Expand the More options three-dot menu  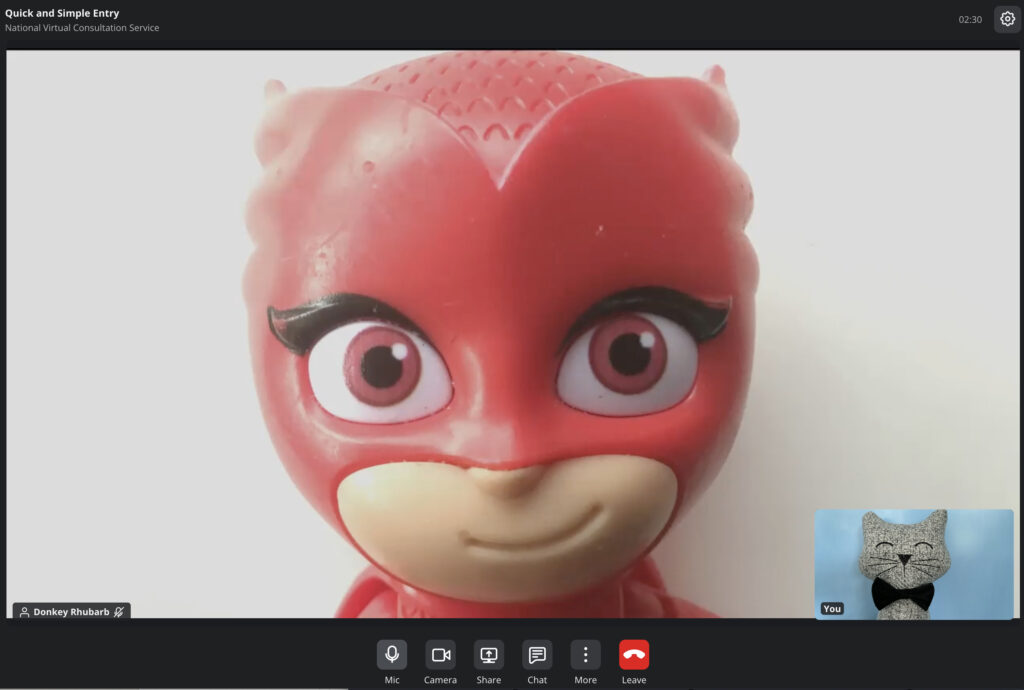pyautogui.click(x=585, y=655)
